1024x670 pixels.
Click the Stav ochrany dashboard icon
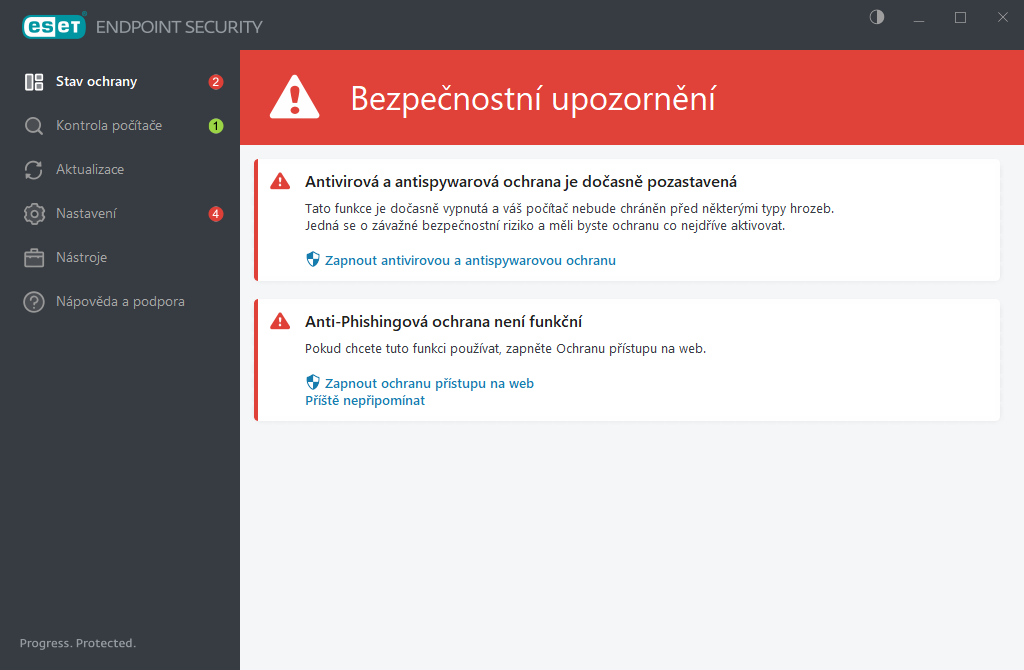pos(34,82)
